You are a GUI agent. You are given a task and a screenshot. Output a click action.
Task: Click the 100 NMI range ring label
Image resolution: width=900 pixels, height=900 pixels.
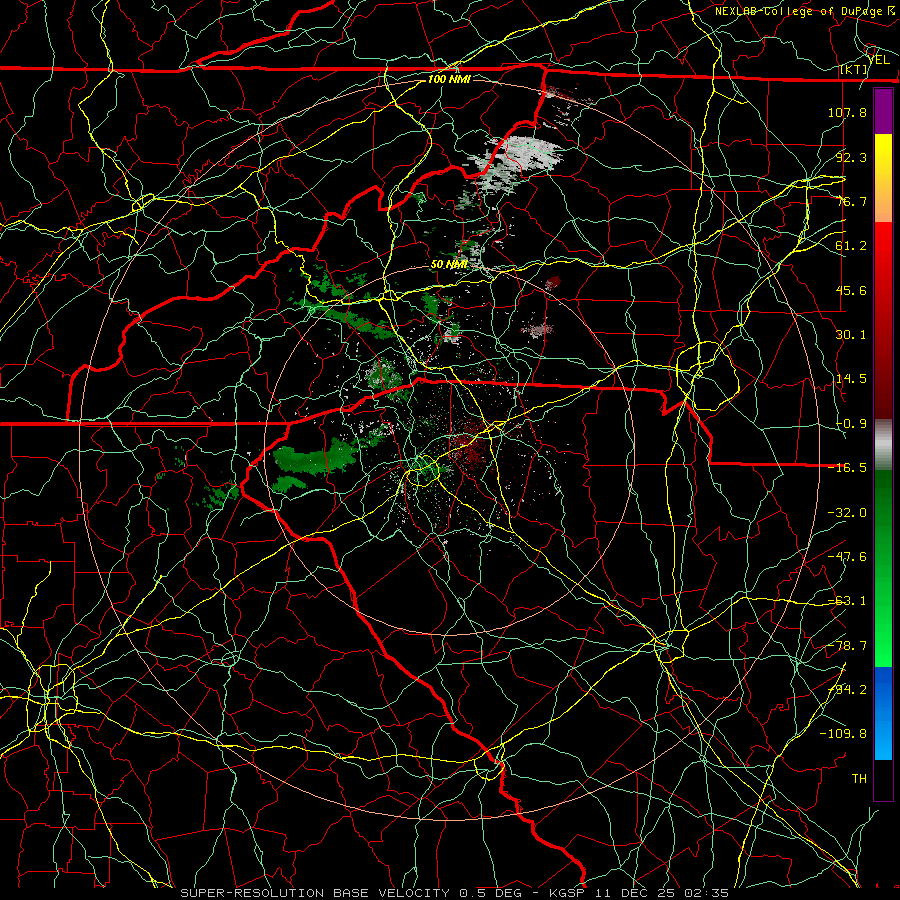click(x=449, y=79)
